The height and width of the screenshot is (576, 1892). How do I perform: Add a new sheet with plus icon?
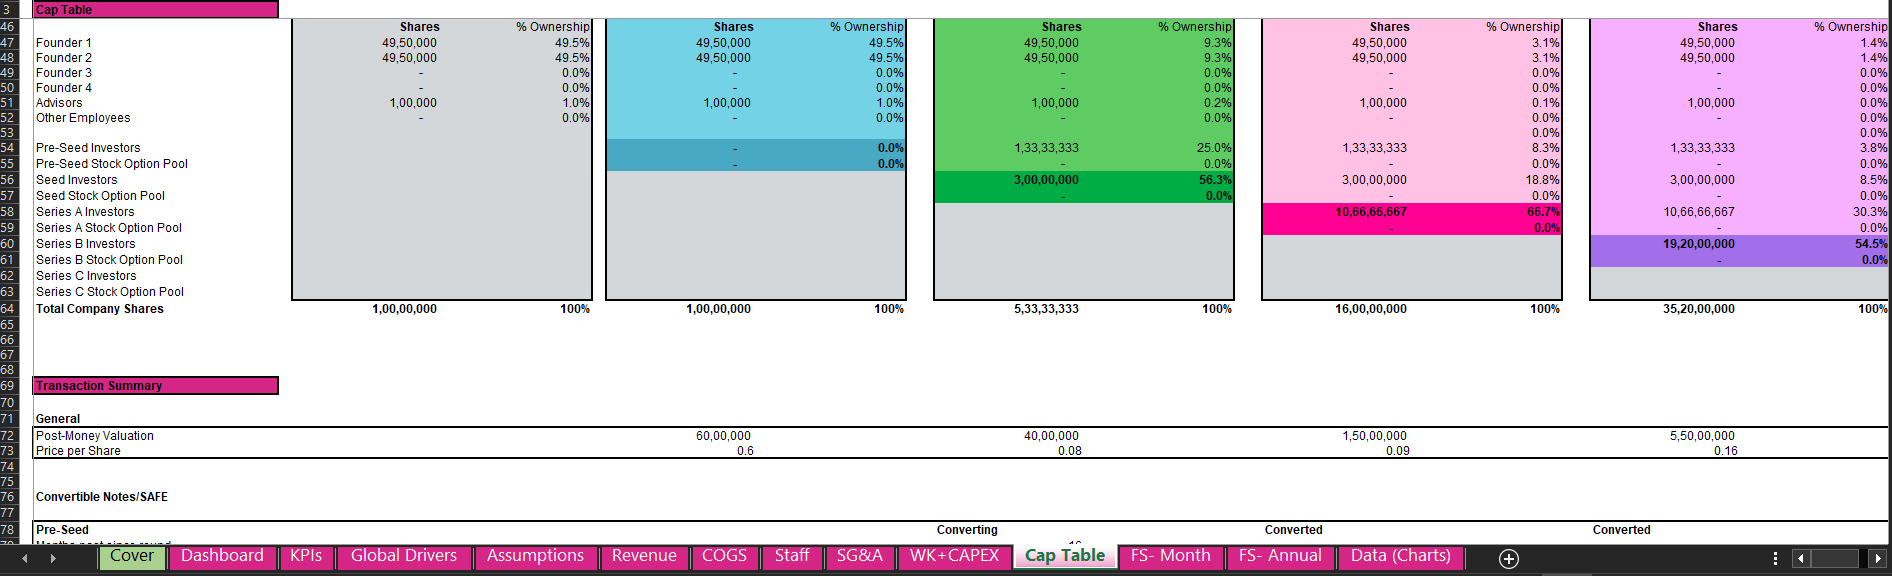point(1509,559)
